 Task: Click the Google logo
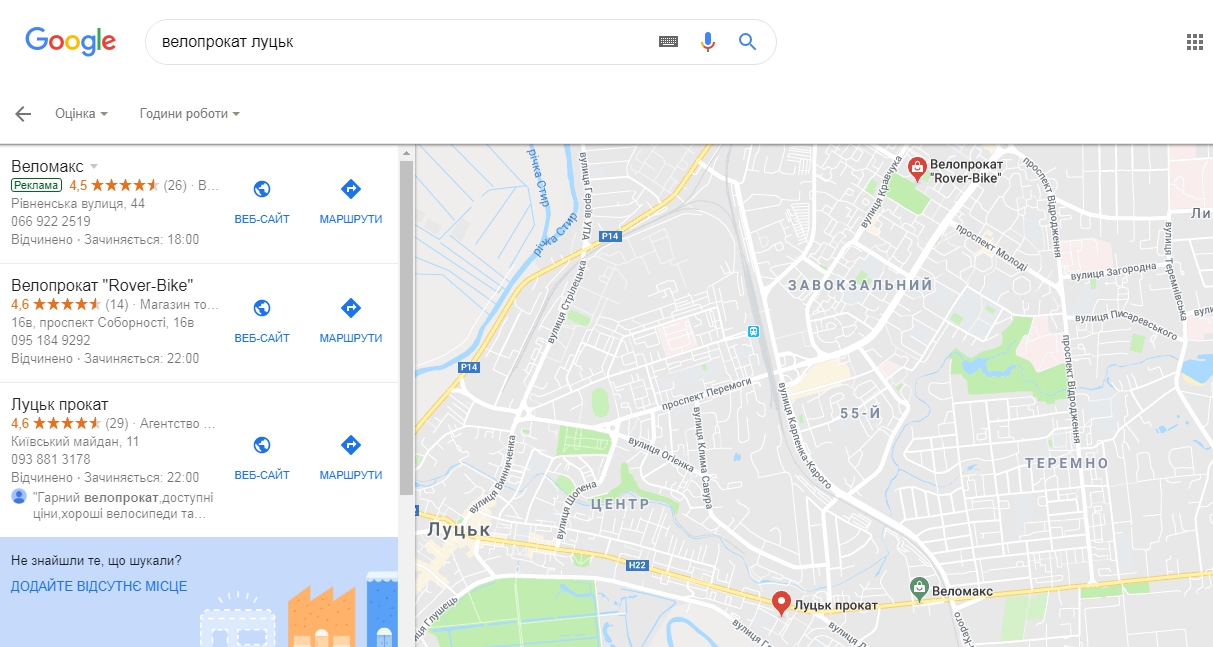[x=71, y=41]
